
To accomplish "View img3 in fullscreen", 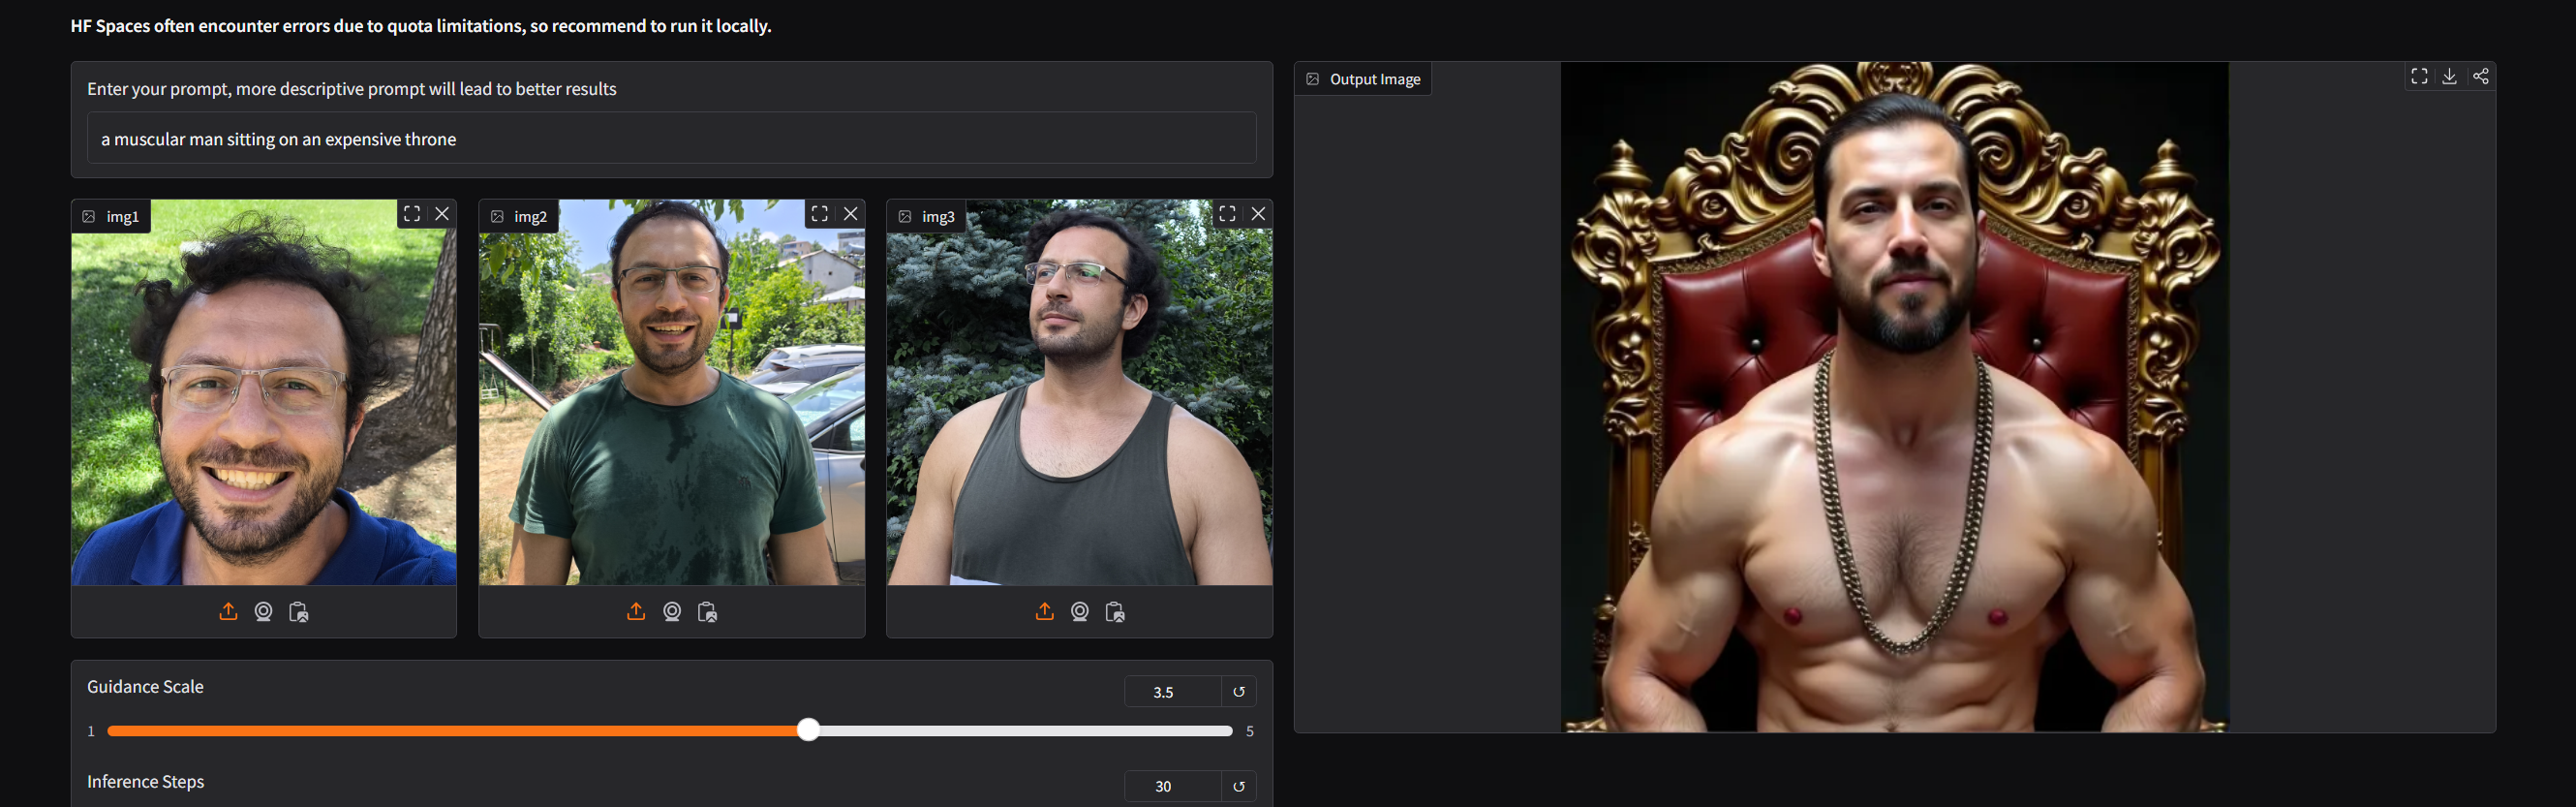I will pos(1227,214).
